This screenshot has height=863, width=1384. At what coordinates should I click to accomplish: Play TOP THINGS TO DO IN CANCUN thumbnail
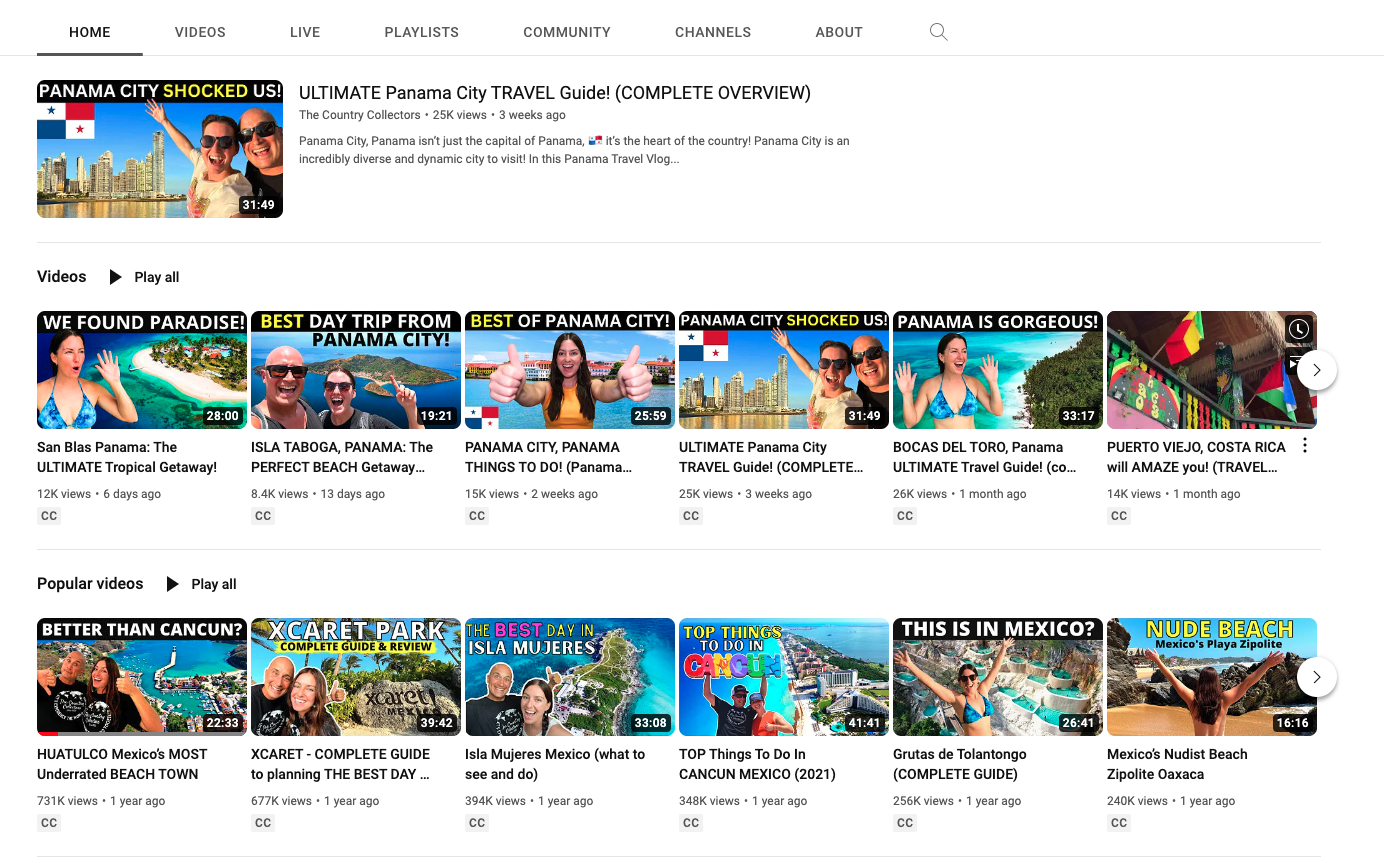pos(784,677)
